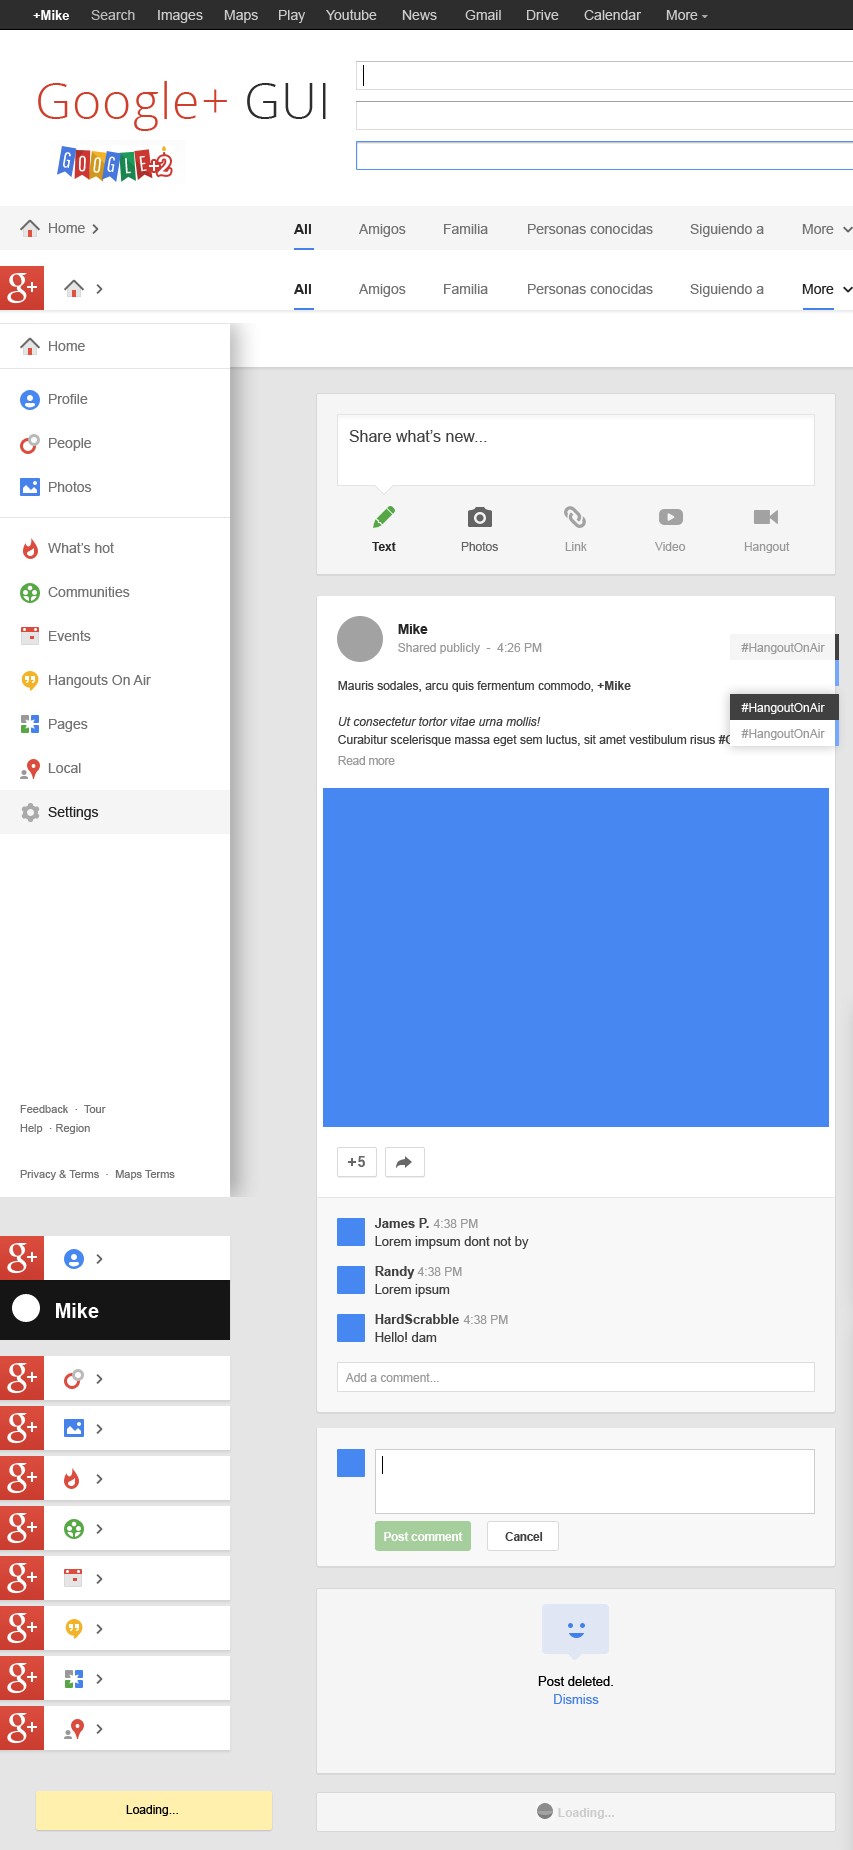
Task: Click the Profile icon in sidebar
Action: point(30,399)
